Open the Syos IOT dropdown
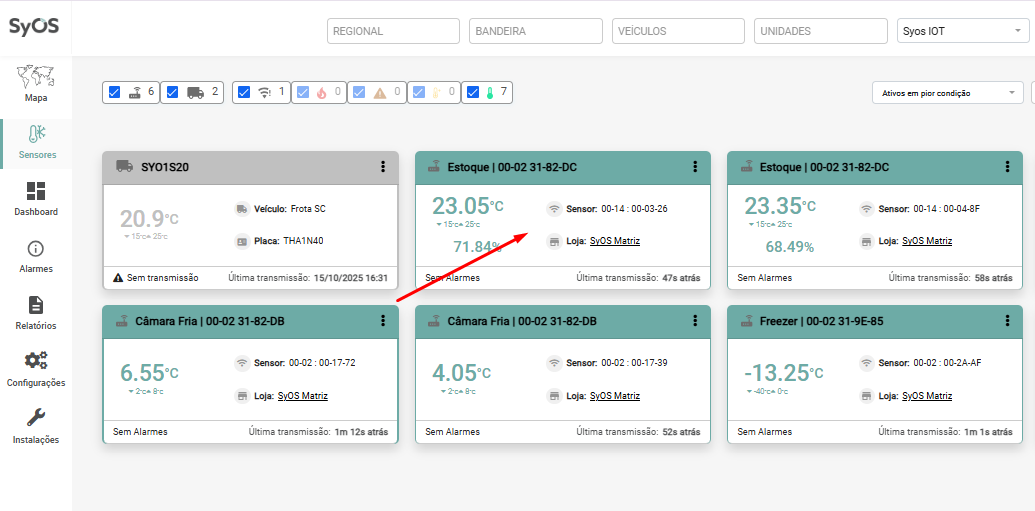Viewport: 1035px width, 511px height. 957,31
